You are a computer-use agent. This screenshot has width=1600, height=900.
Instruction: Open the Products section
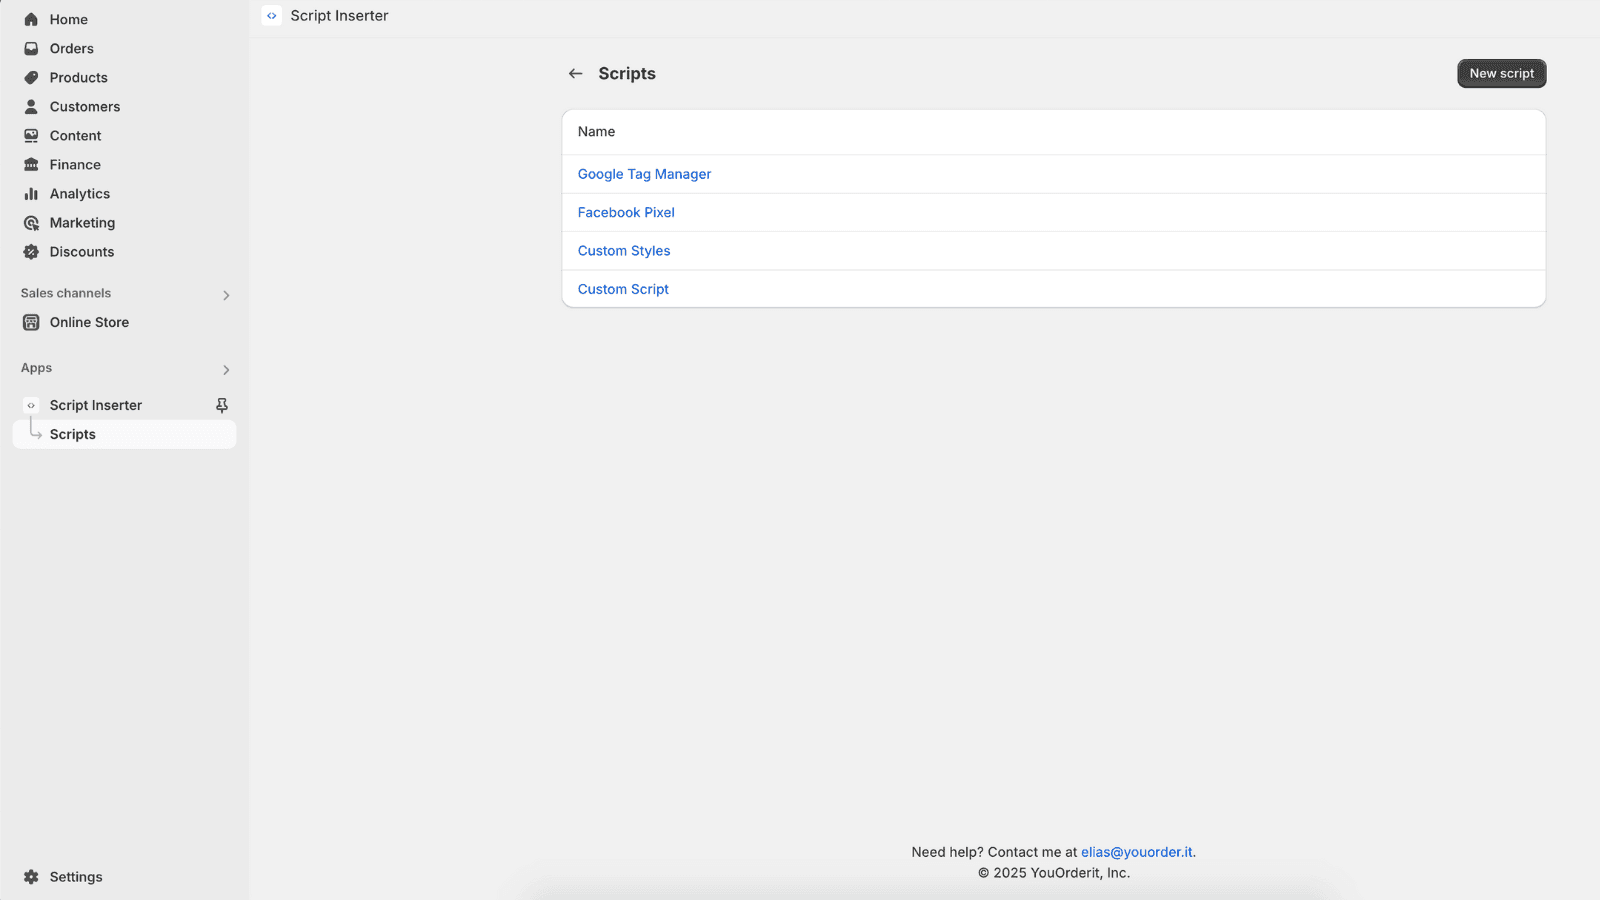79,77
